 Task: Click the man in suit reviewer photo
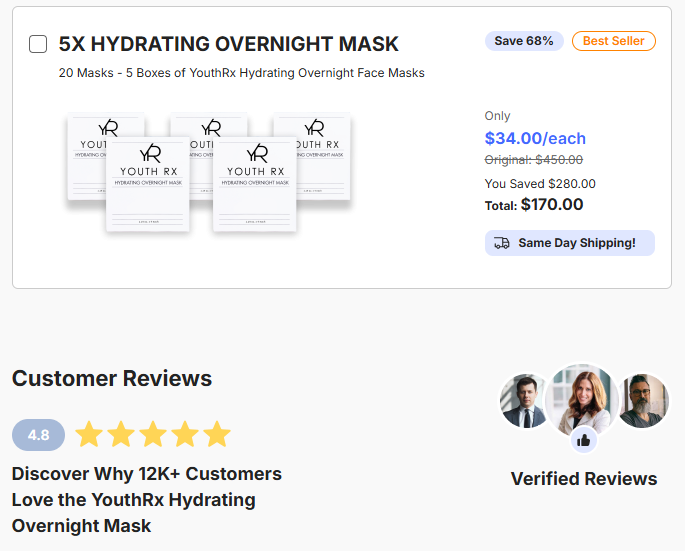coord(524,400)
